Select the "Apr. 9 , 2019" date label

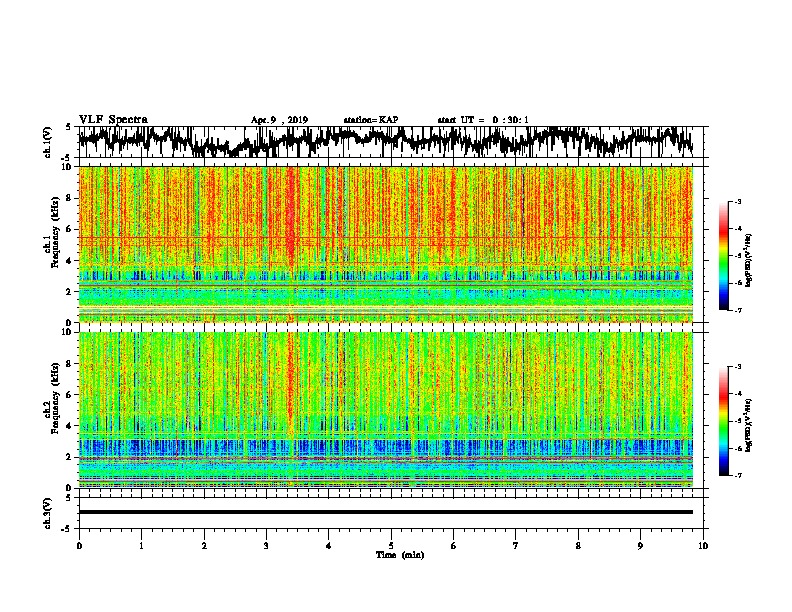pyautogui.click(x=279, y=120)
